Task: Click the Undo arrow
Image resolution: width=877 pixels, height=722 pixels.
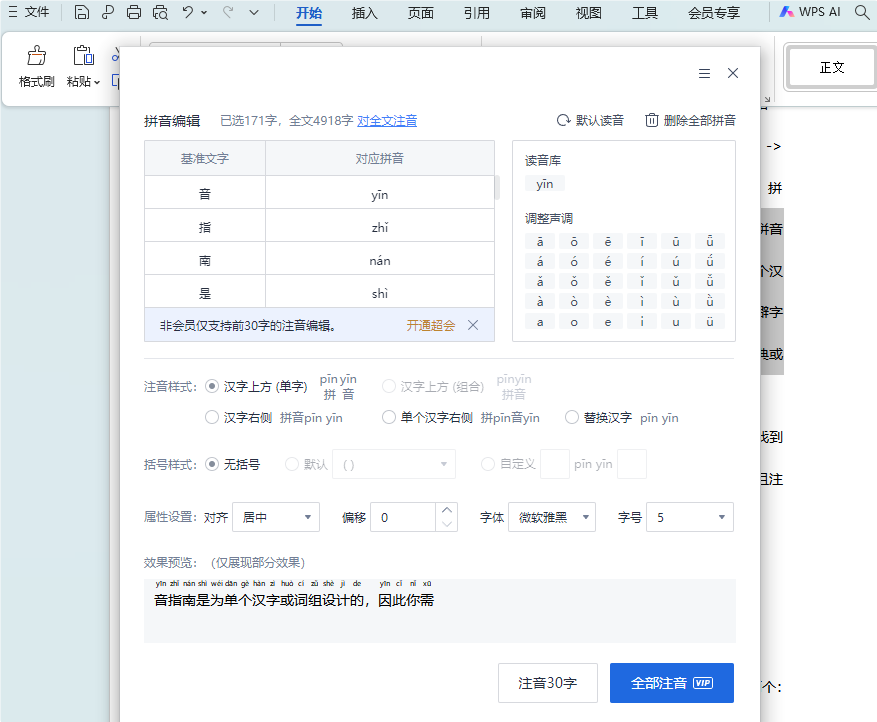Action: click(188, 12)
